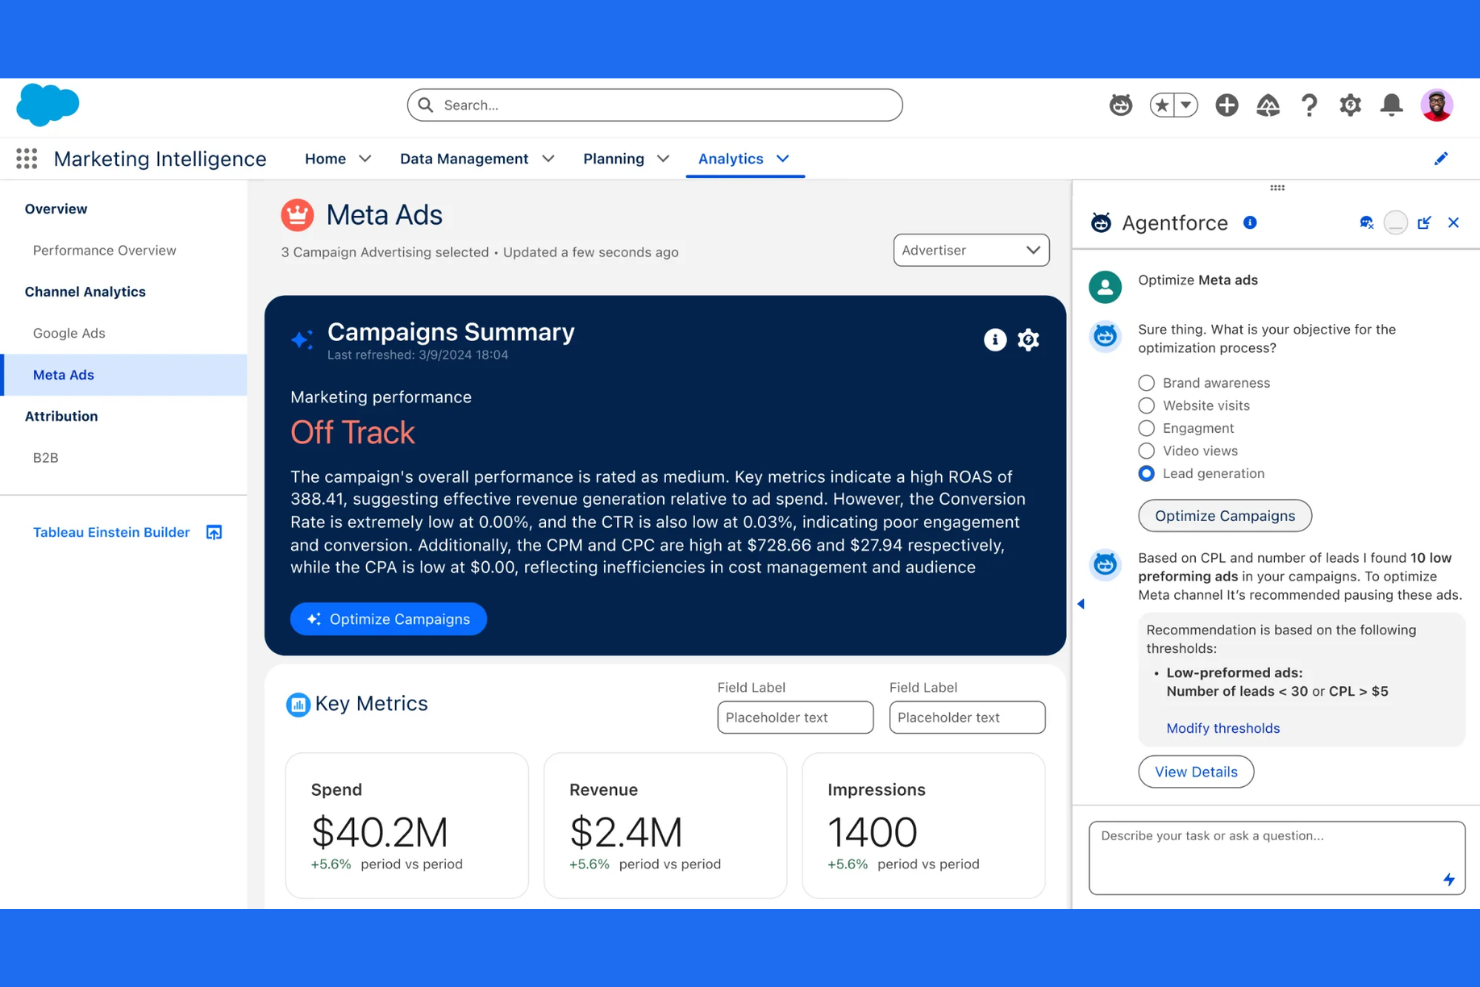Select Engagment objective
This screenshot has height=987, width=1480.
click(1146, 428)
